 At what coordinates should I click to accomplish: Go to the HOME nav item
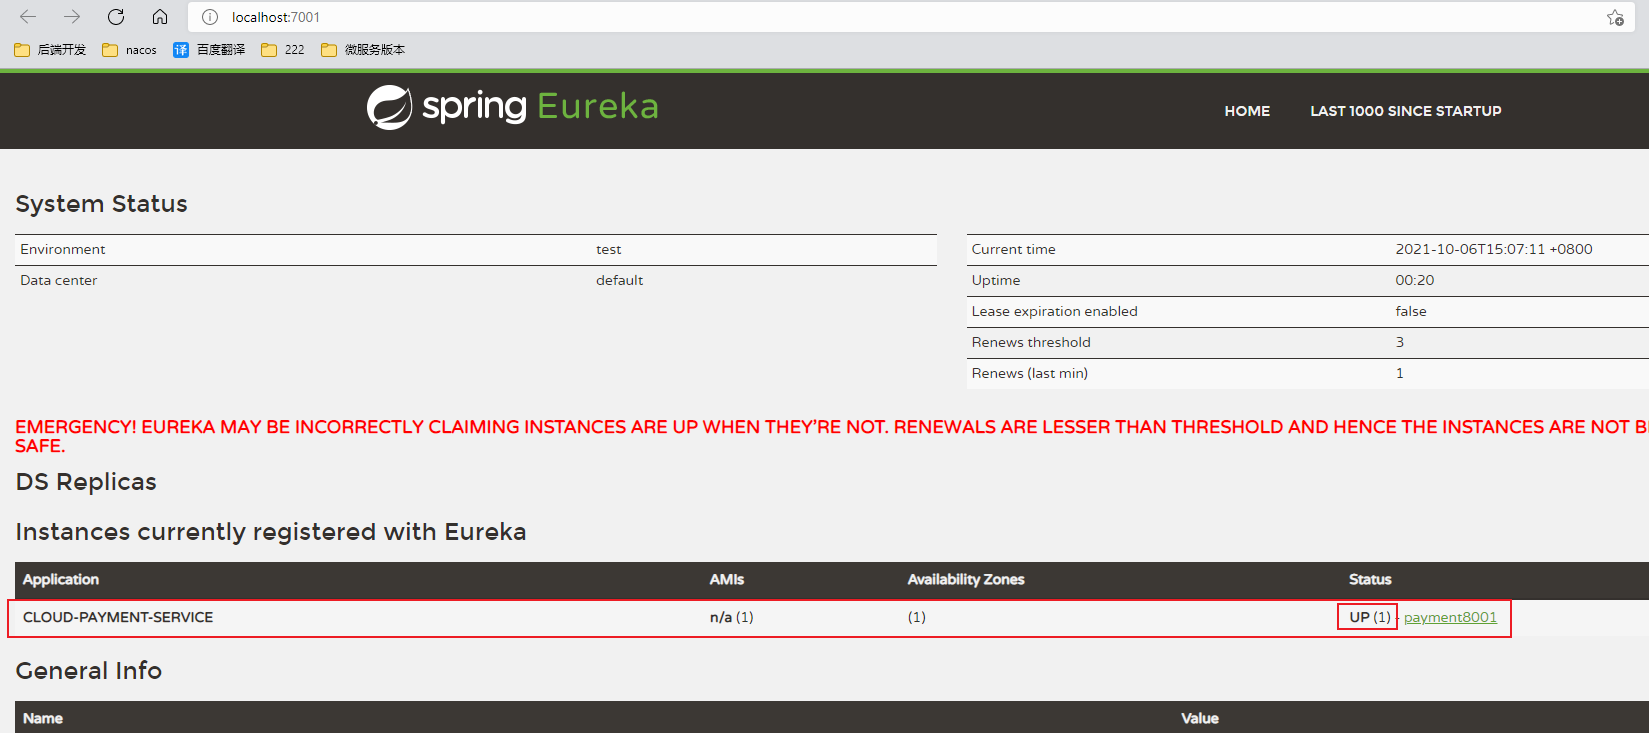tap(1247, 111)
